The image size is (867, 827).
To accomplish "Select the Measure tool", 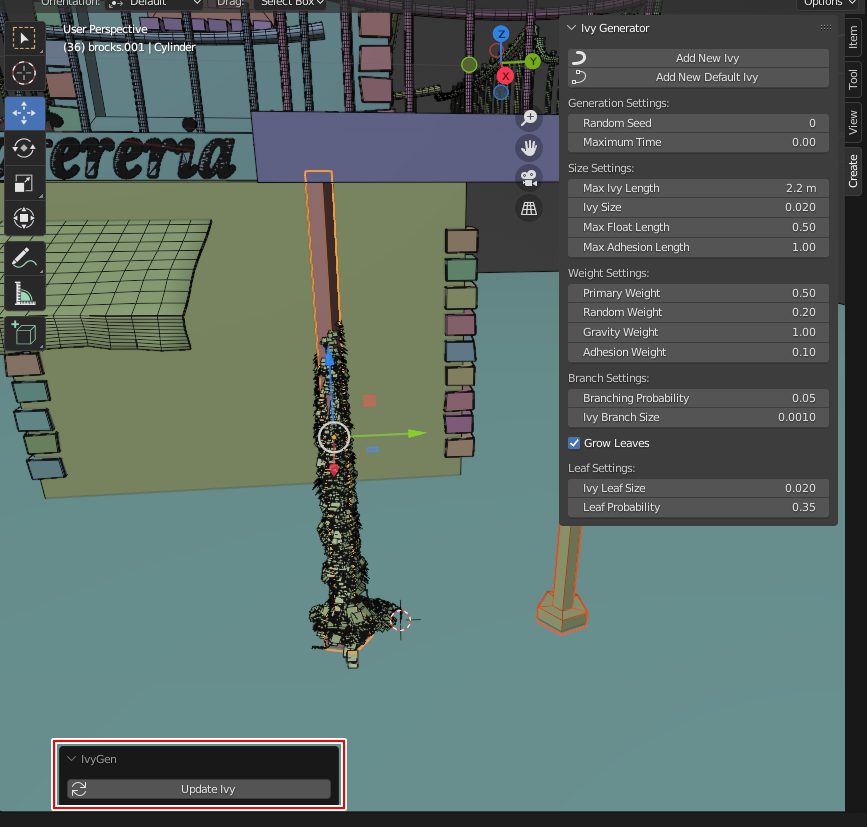I will click(24, 294).
